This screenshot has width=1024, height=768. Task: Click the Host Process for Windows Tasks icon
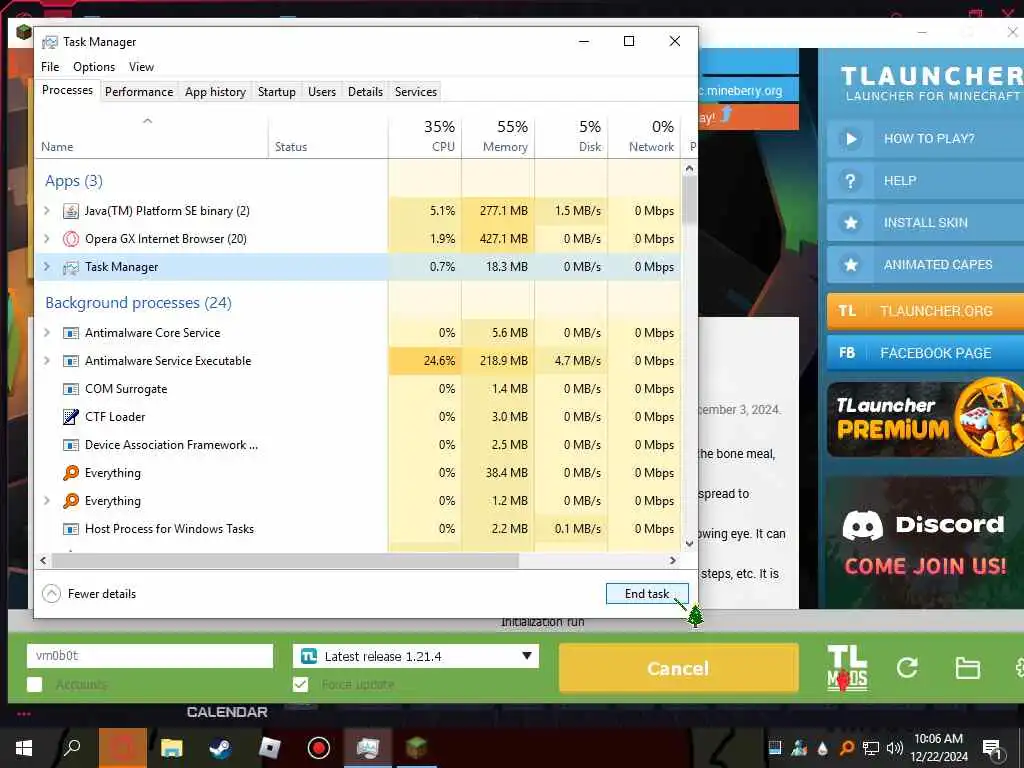[71, 529]
